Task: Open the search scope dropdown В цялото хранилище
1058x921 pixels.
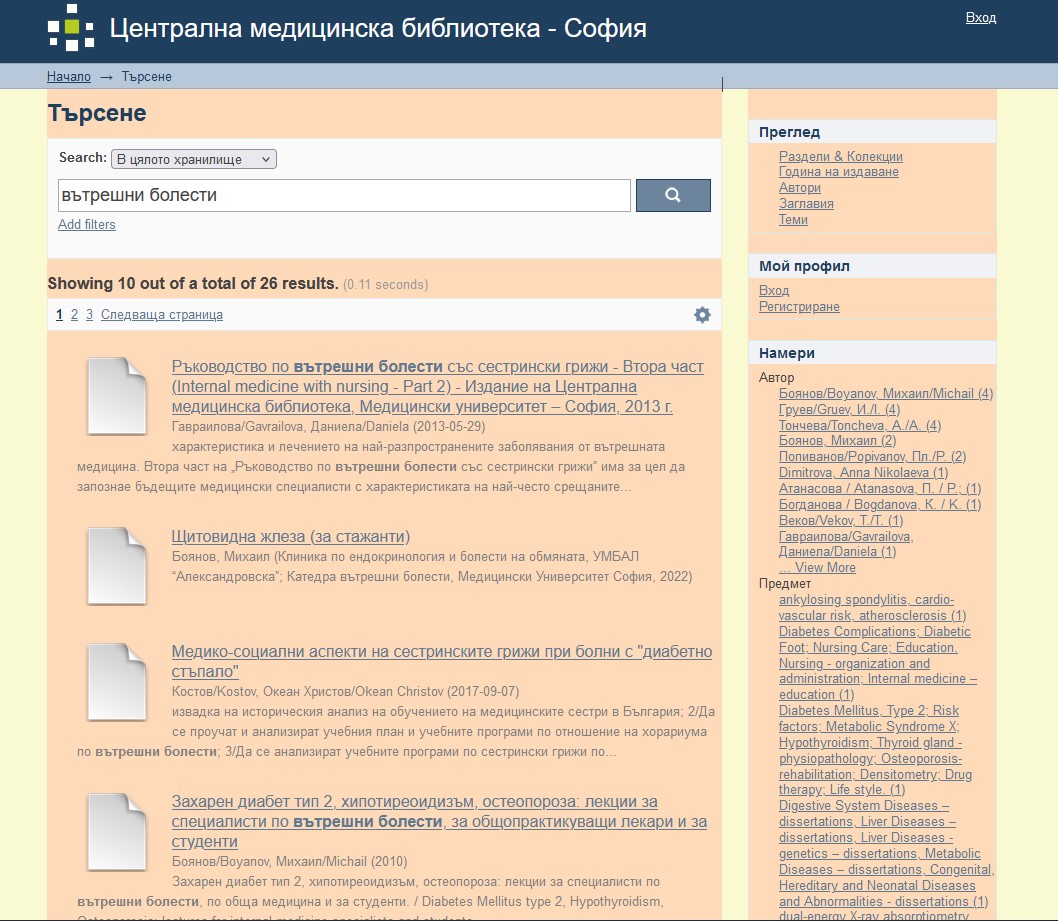Action: coord(193,159)
